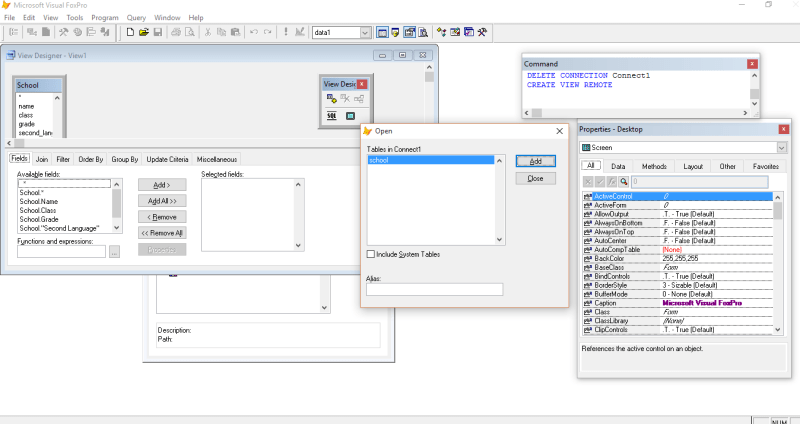Maximize table view icon in View Designer toolbar
This screenshot has height=424, width=800.
tap(350, 116)
